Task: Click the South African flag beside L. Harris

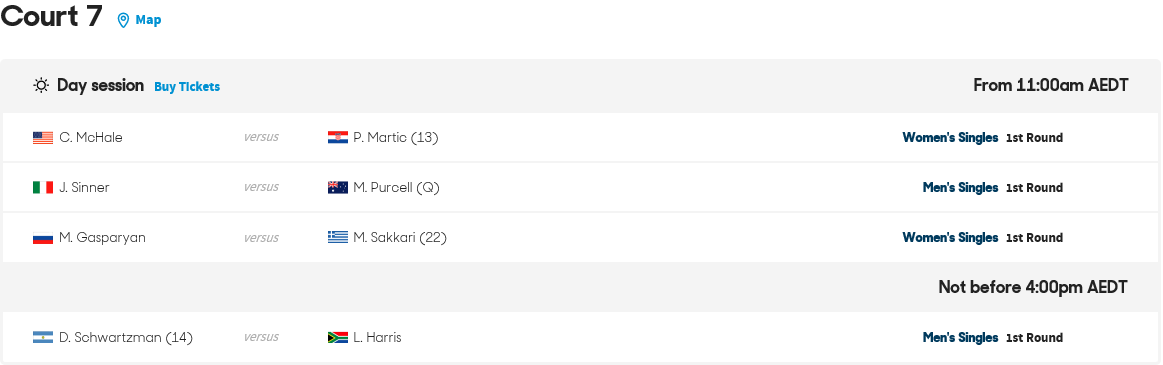Action: pyautogui.click(x=337, y=338)
